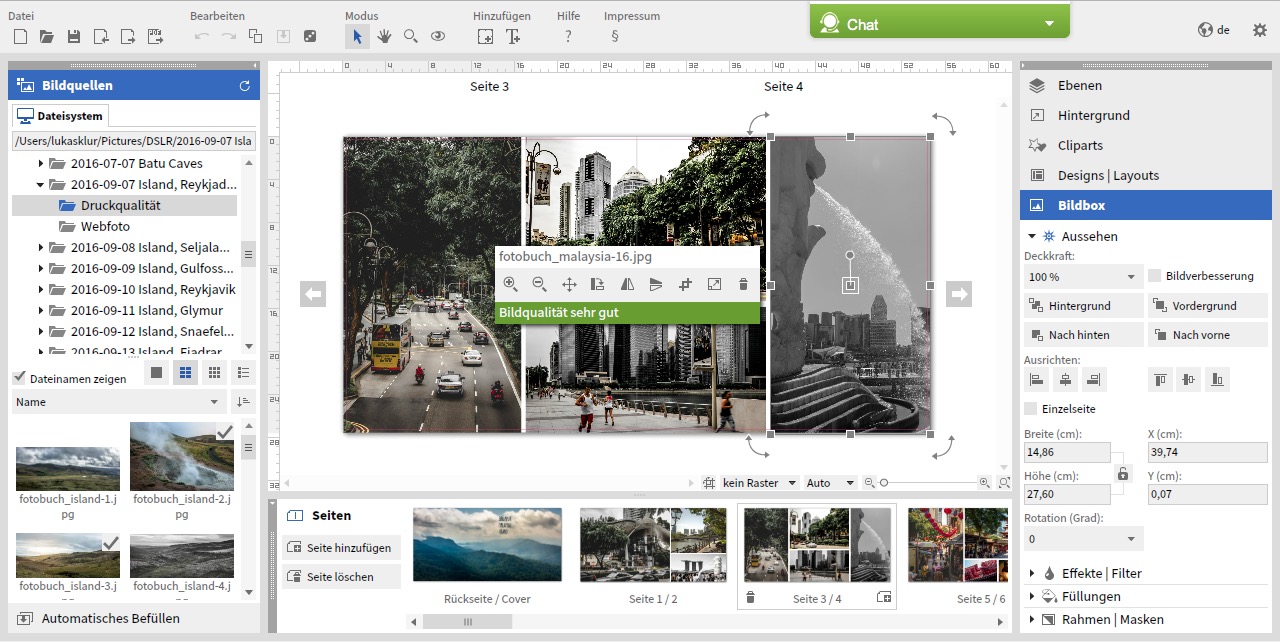Click the Nach vorne button
This screenshot has width=1280, height=642.
tap(1207, 335)
